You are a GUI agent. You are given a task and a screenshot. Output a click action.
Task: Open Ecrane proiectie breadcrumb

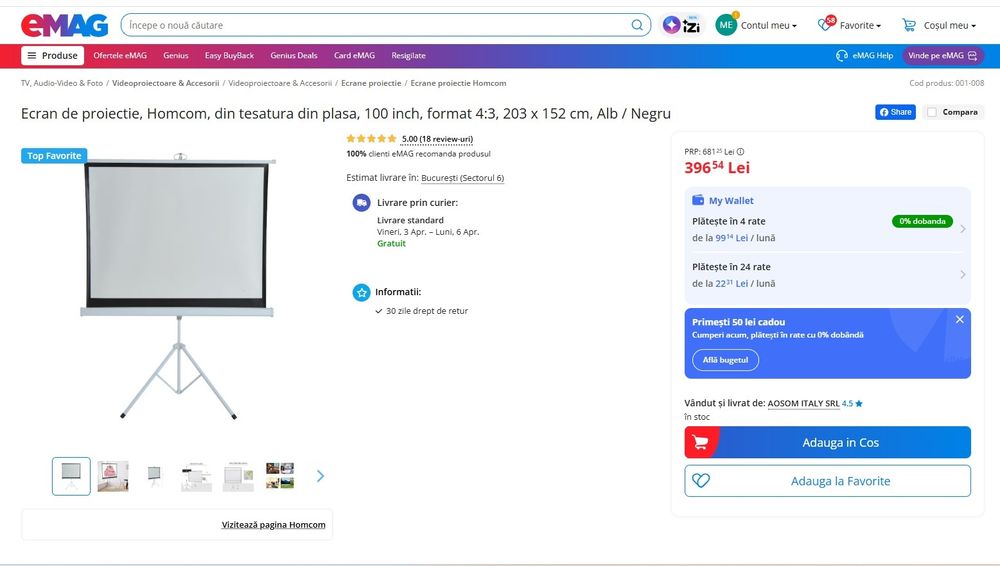[x=371, y=83]
